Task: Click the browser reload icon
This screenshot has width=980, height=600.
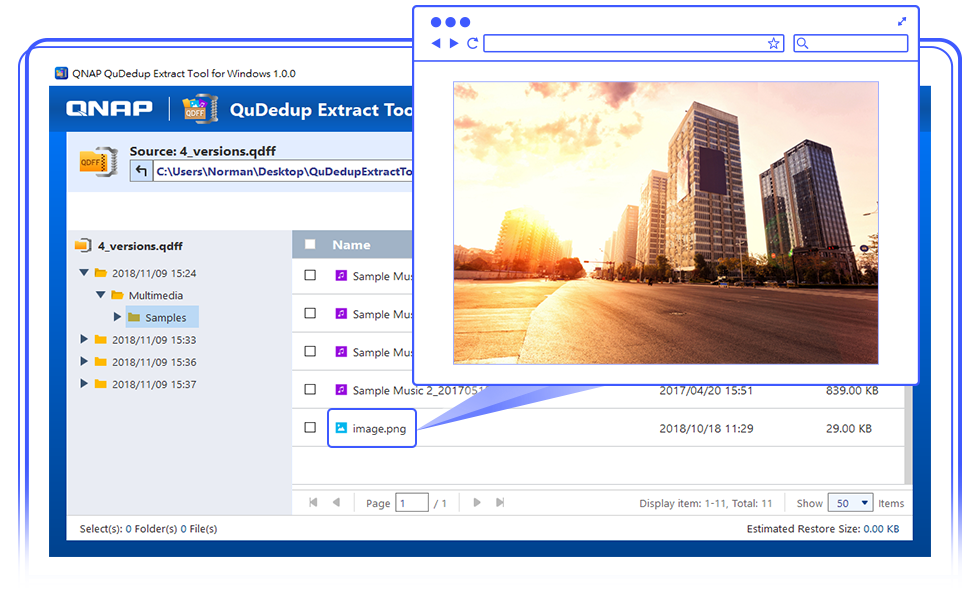Action: click(x=473, y=44)
